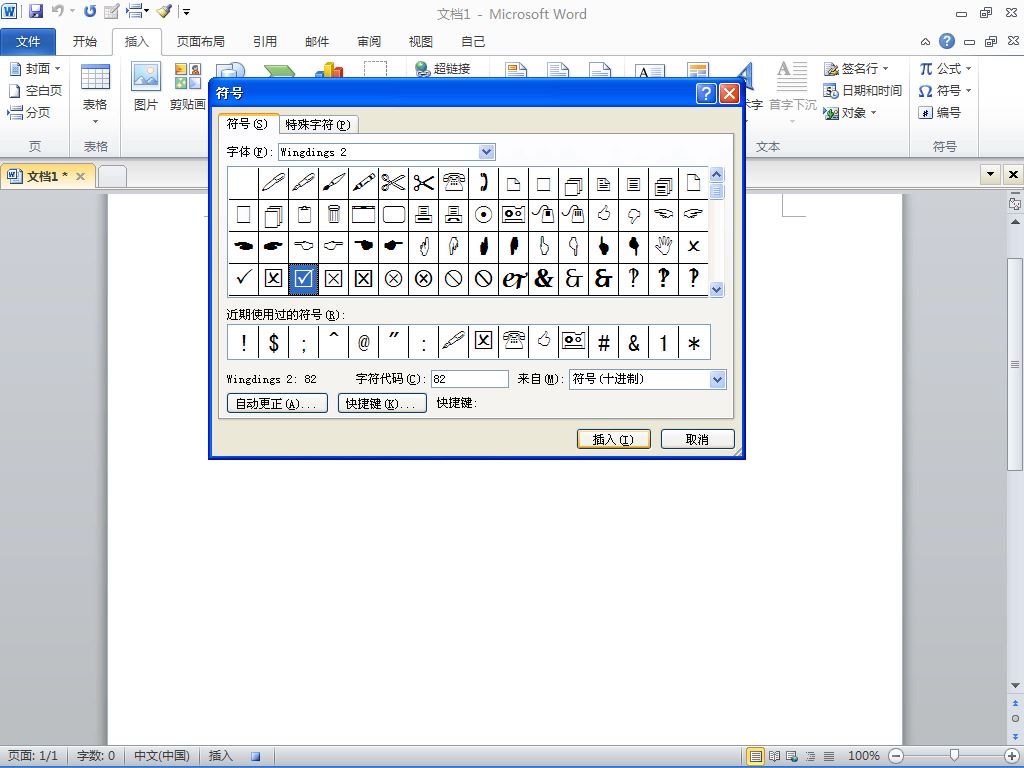This screenshot has height=768, width=1024.
Task: Switch to the 开始 Home tab
Action: pos(85,42)
